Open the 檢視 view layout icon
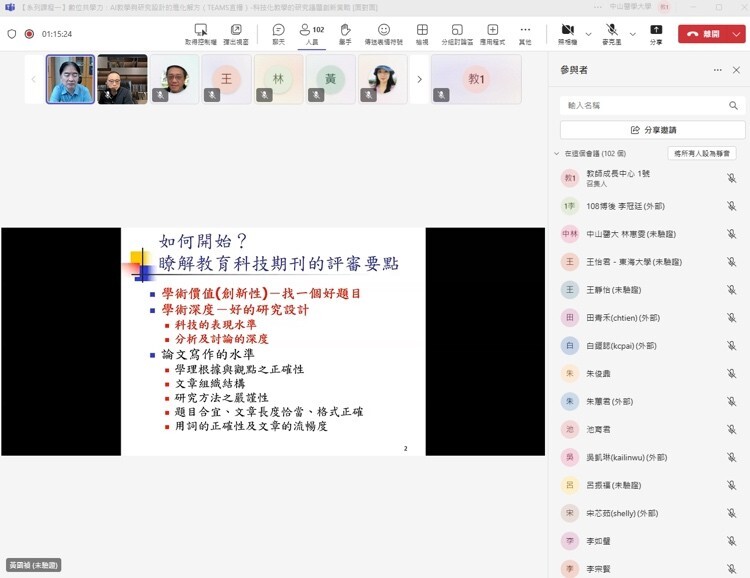750x578 pixels. click(422, 33)
